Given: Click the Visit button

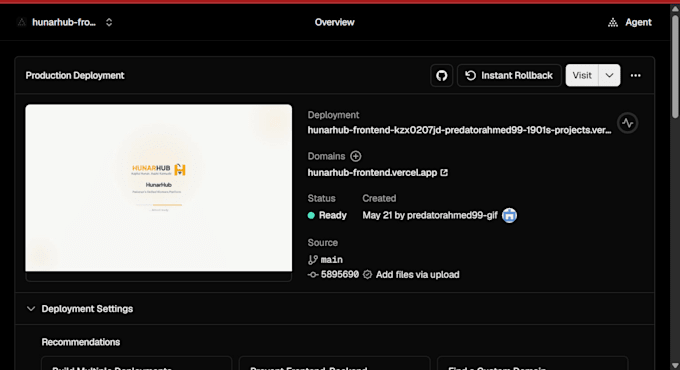Looking at the screenshot, I should (582, 75).
